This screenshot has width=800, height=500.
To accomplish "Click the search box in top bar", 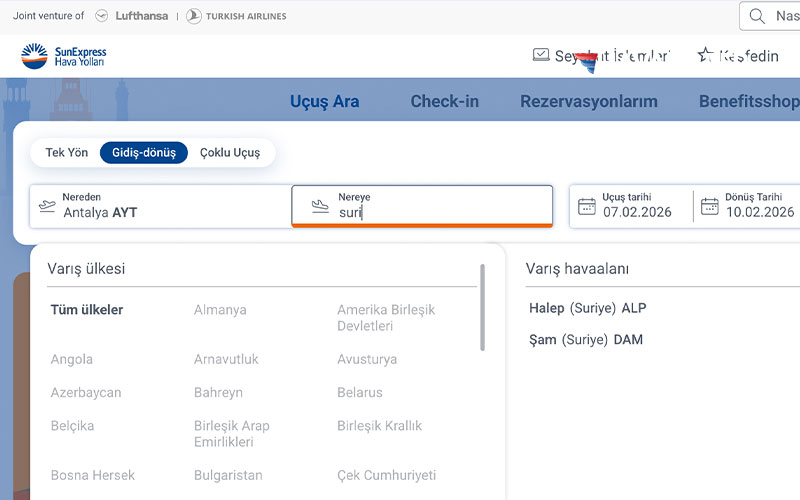I will pyautogui.click(x=769, y=16).
